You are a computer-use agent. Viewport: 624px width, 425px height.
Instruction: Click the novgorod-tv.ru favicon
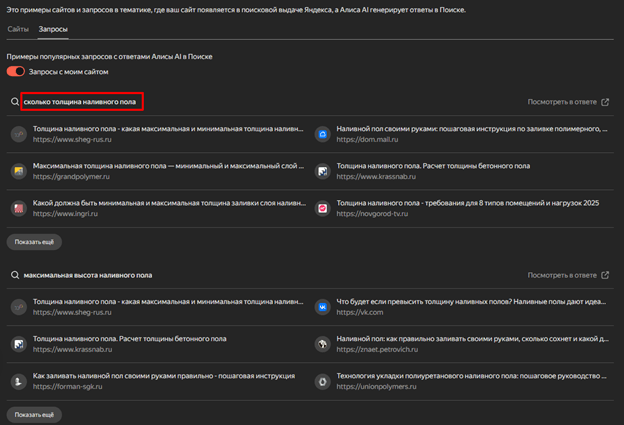tap(323, 208)
